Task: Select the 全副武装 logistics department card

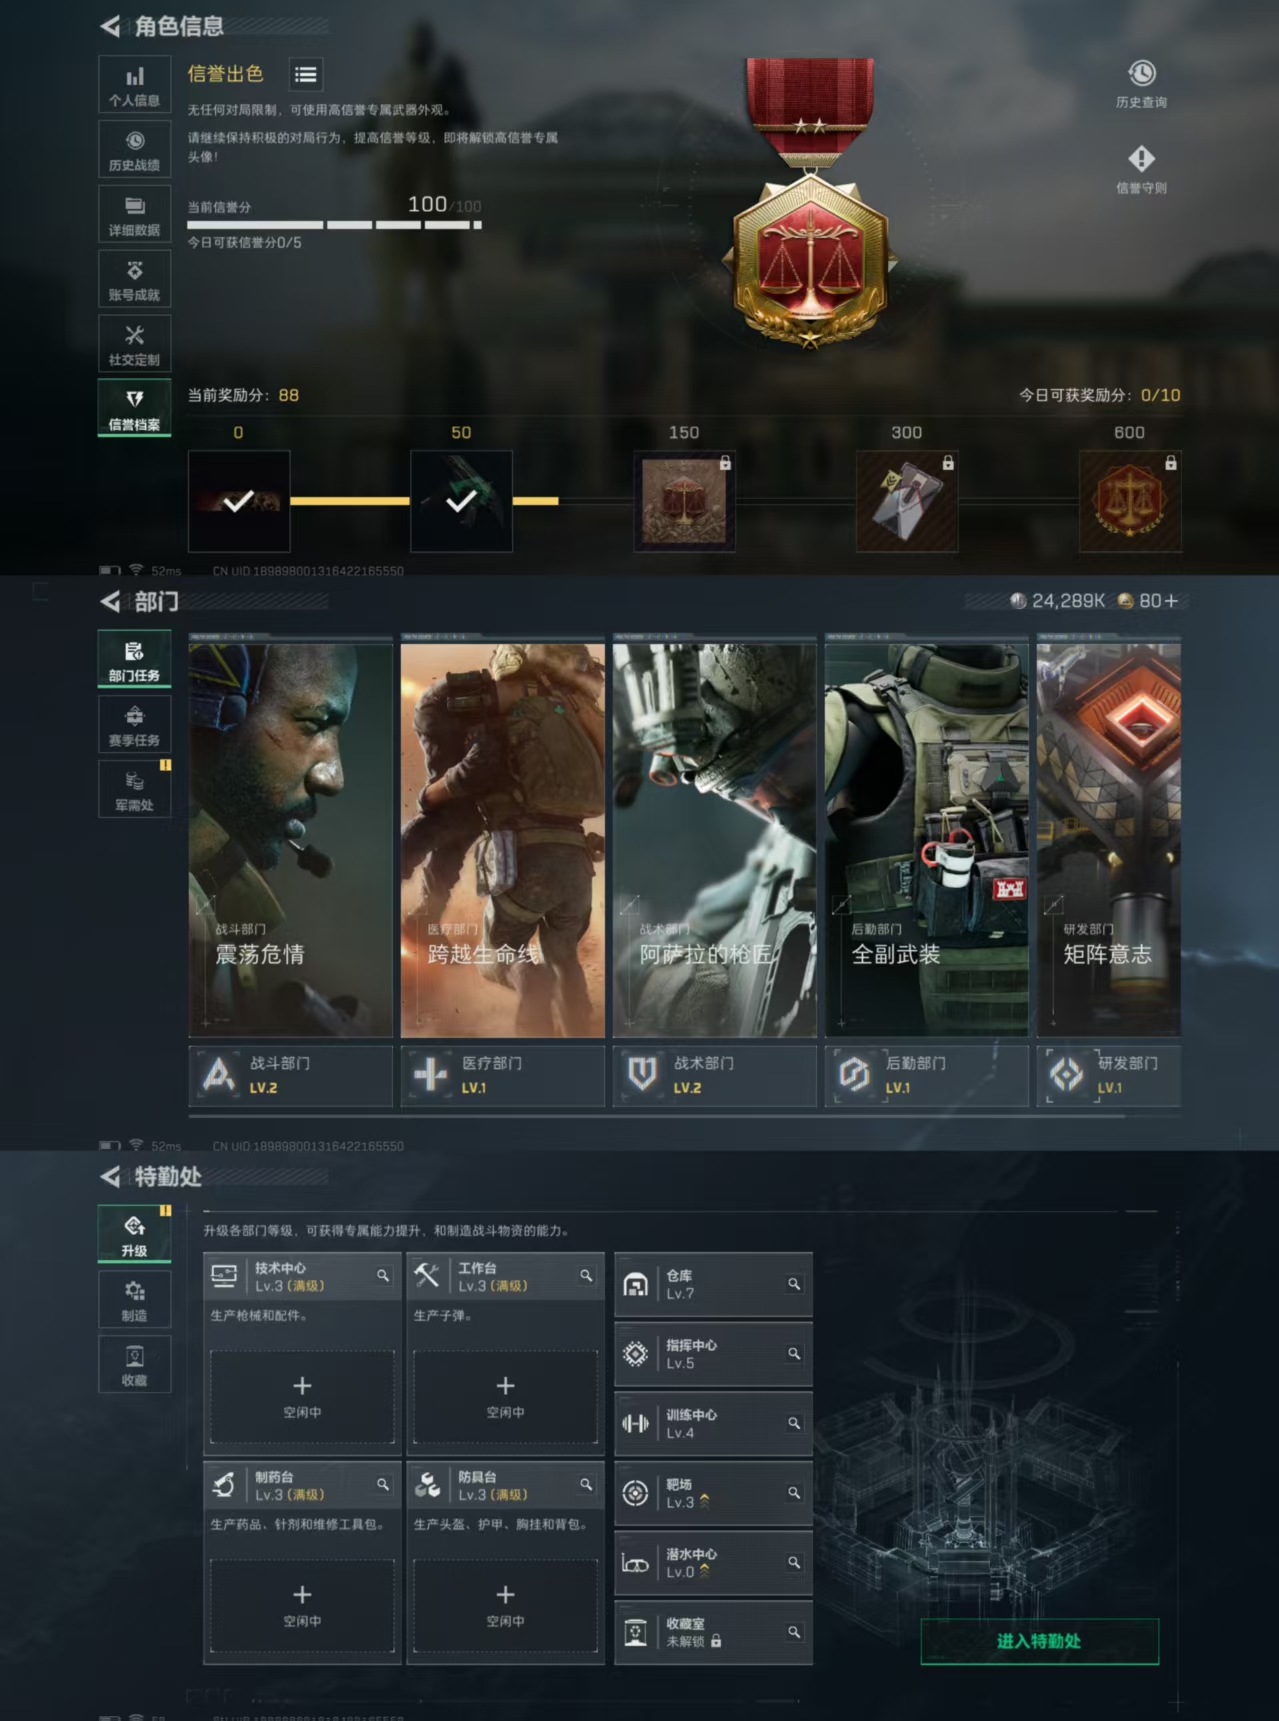Action: (926, 840)
